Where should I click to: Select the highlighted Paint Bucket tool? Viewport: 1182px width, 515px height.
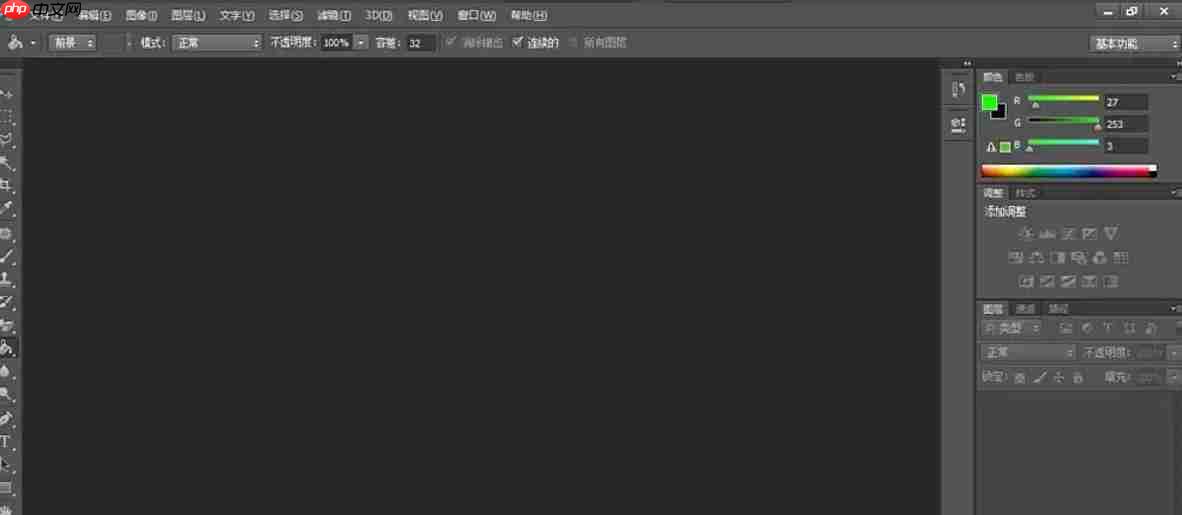[x=8, y=348]
